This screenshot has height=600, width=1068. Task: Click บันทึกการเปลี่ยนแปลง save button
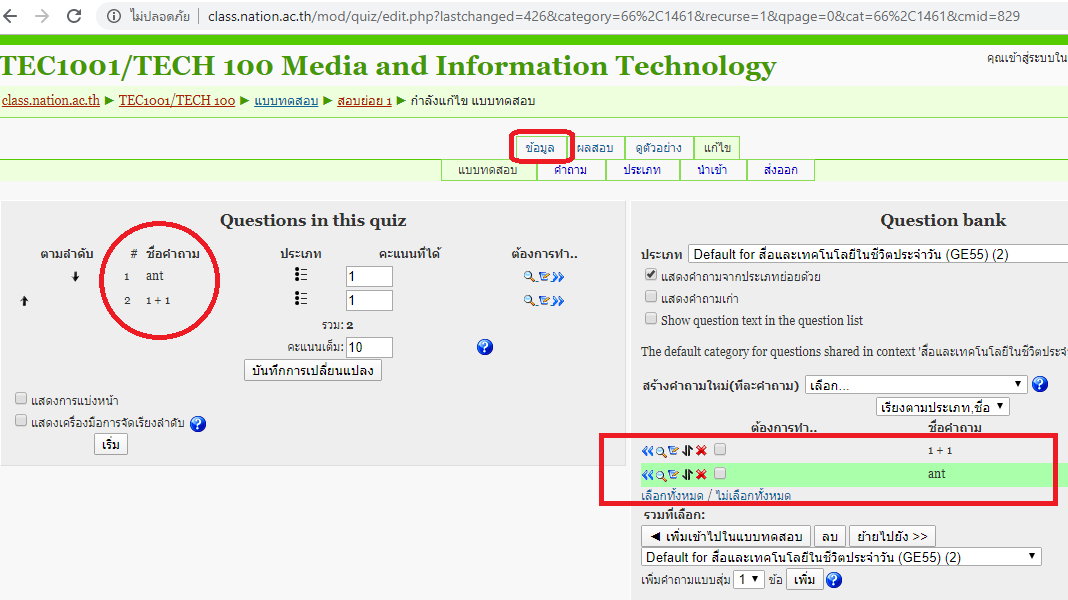click(313, 370)
